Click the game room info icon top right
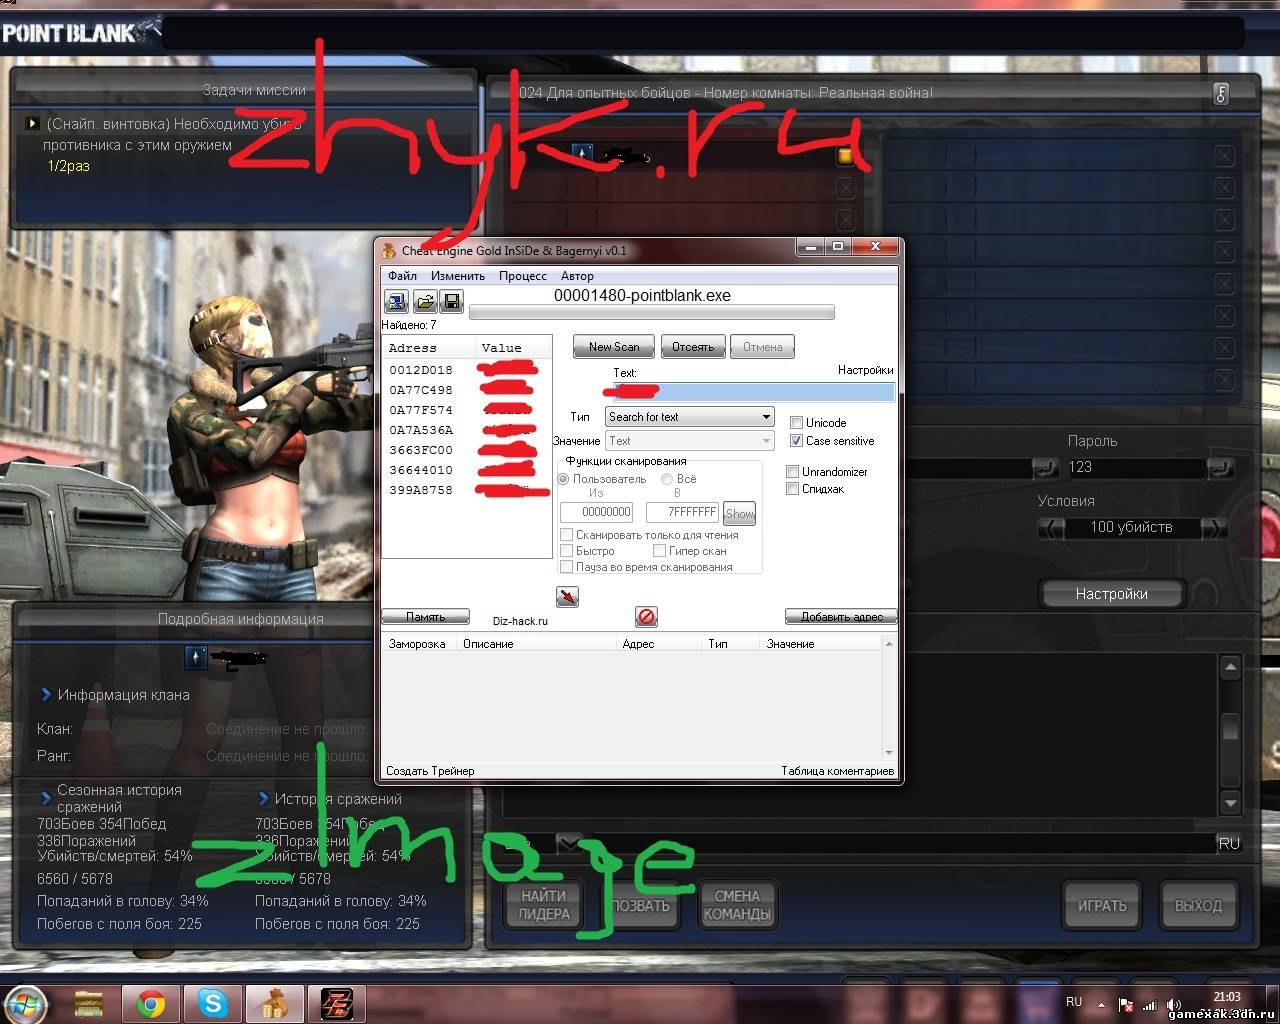This screenshot has width=1280, height=1024. (x=1221, y=93)
